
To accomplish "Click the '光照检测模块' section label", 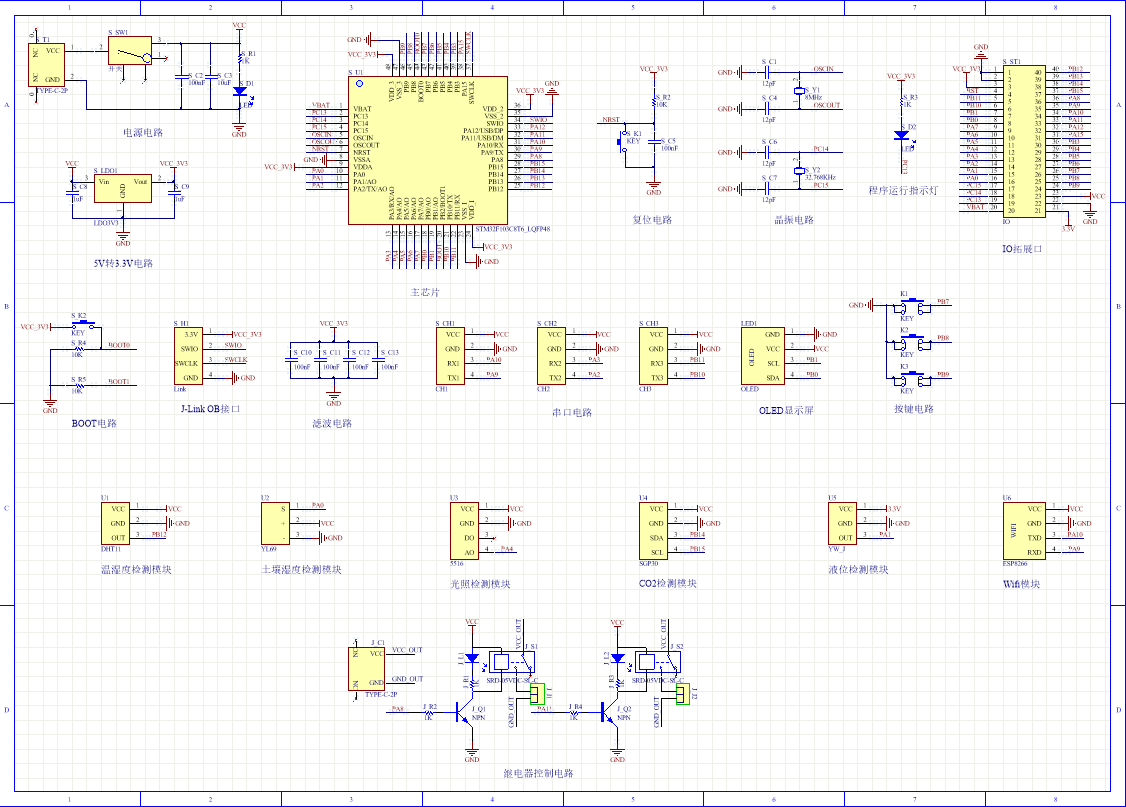I will tap(480, 584).
